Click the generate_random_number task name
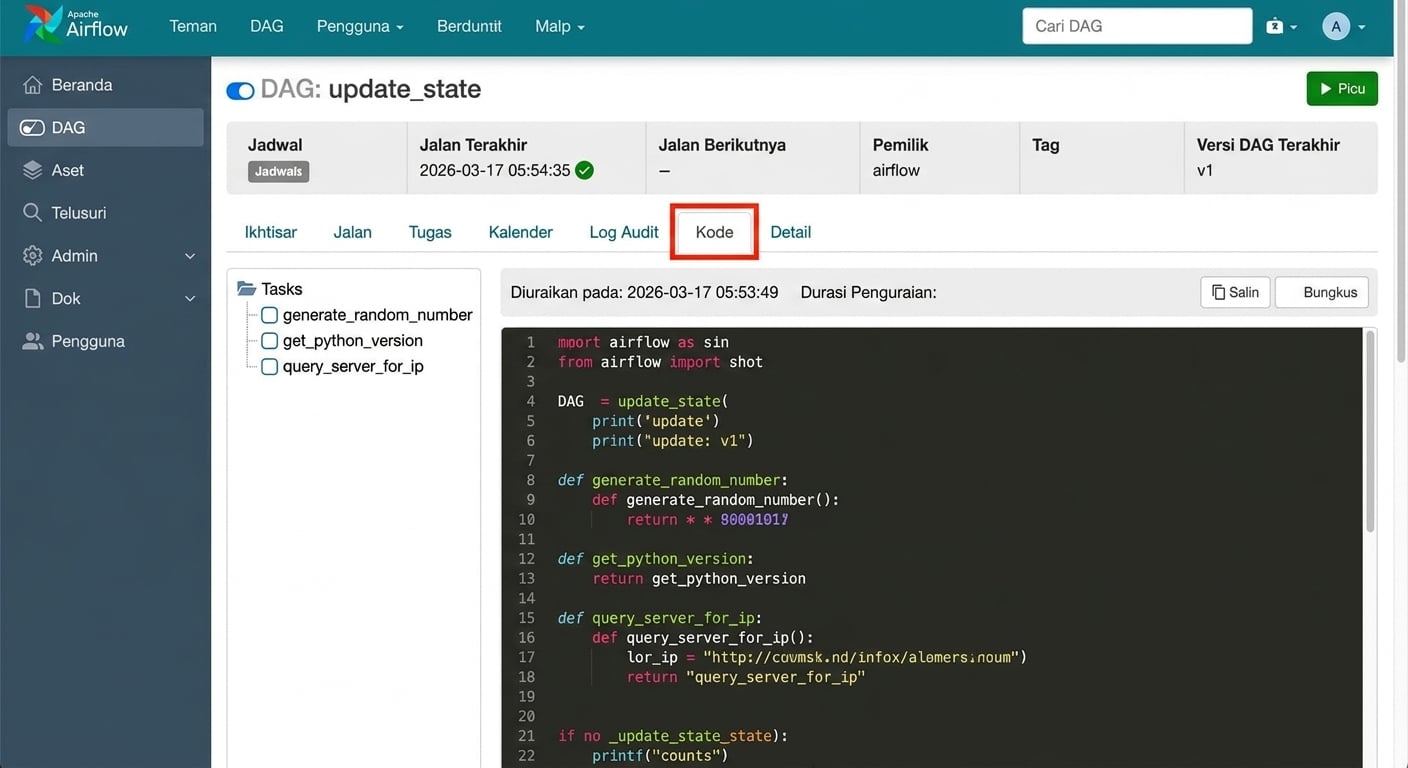 [x=377, y=315]
